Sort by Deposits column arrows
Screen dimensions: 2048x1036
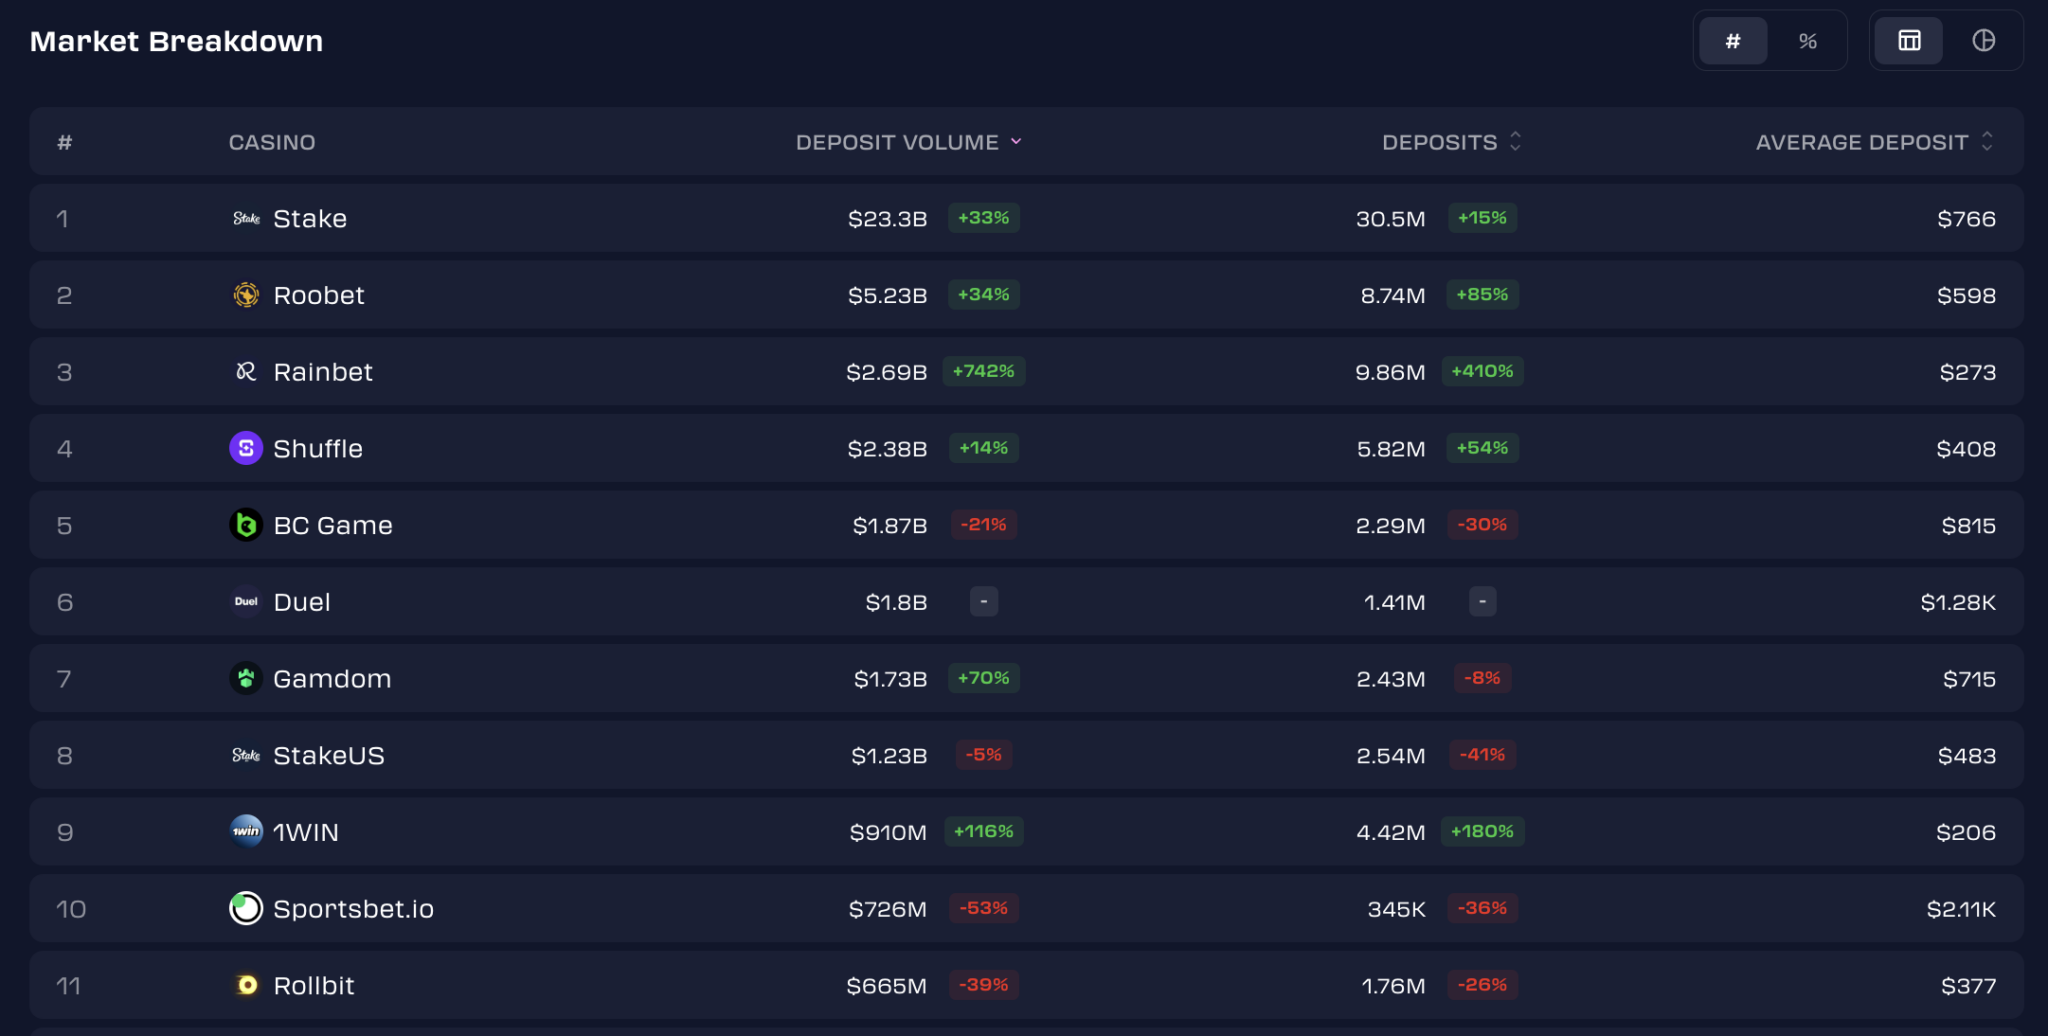tap(1515, 142)
